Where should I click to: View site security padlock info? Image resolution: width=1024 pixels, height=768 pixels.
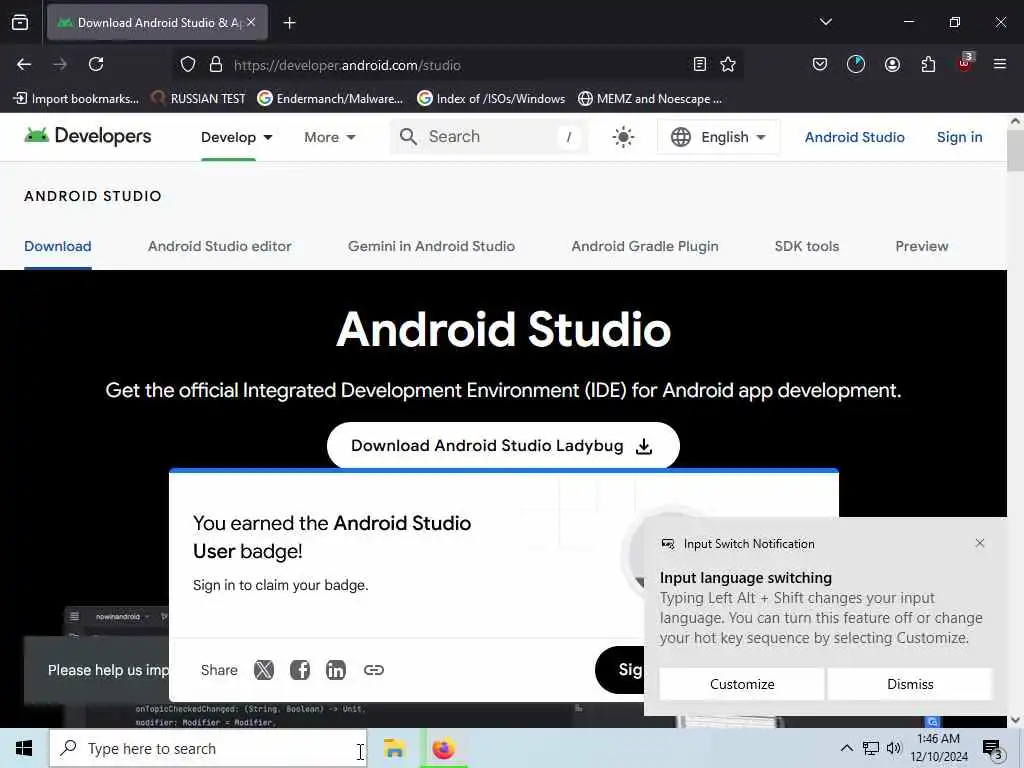click(216, 65)
